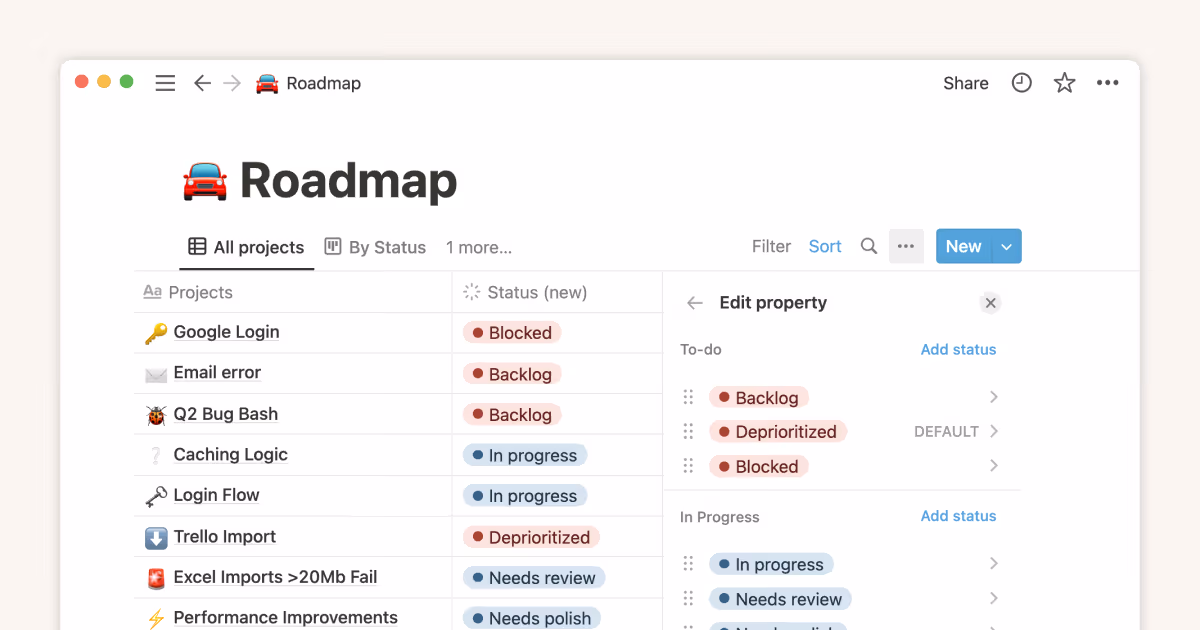Open page history with the clock icon
This screenshot has height=630, width=1200.
1021,83
